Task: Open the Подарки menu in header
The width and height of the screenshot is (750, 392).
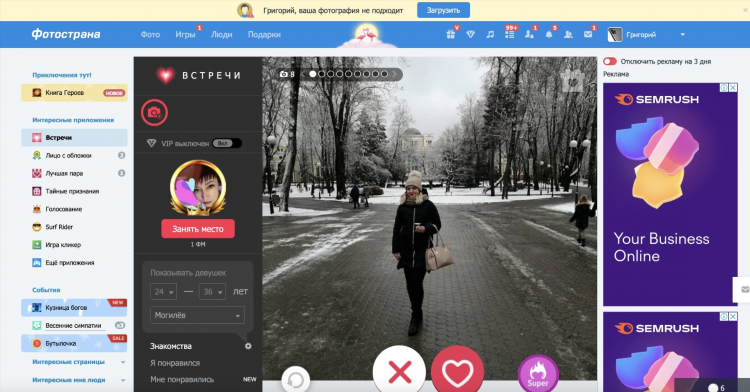Action: [264, 34]
